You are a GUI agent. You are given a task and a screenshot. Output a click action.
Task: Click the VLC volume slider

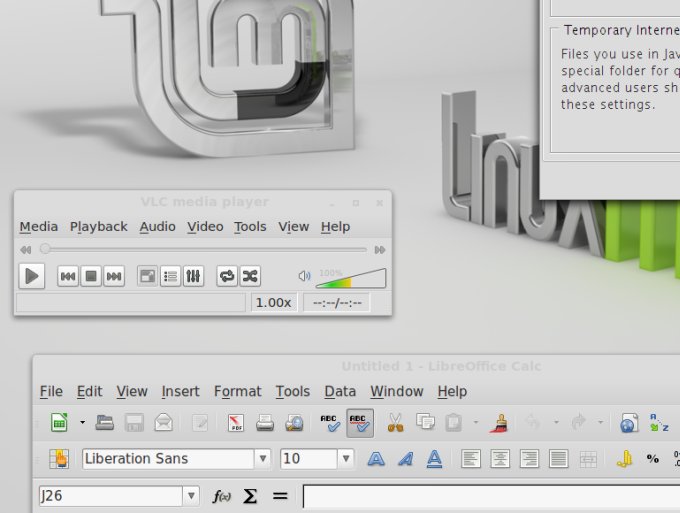[351, 279]
